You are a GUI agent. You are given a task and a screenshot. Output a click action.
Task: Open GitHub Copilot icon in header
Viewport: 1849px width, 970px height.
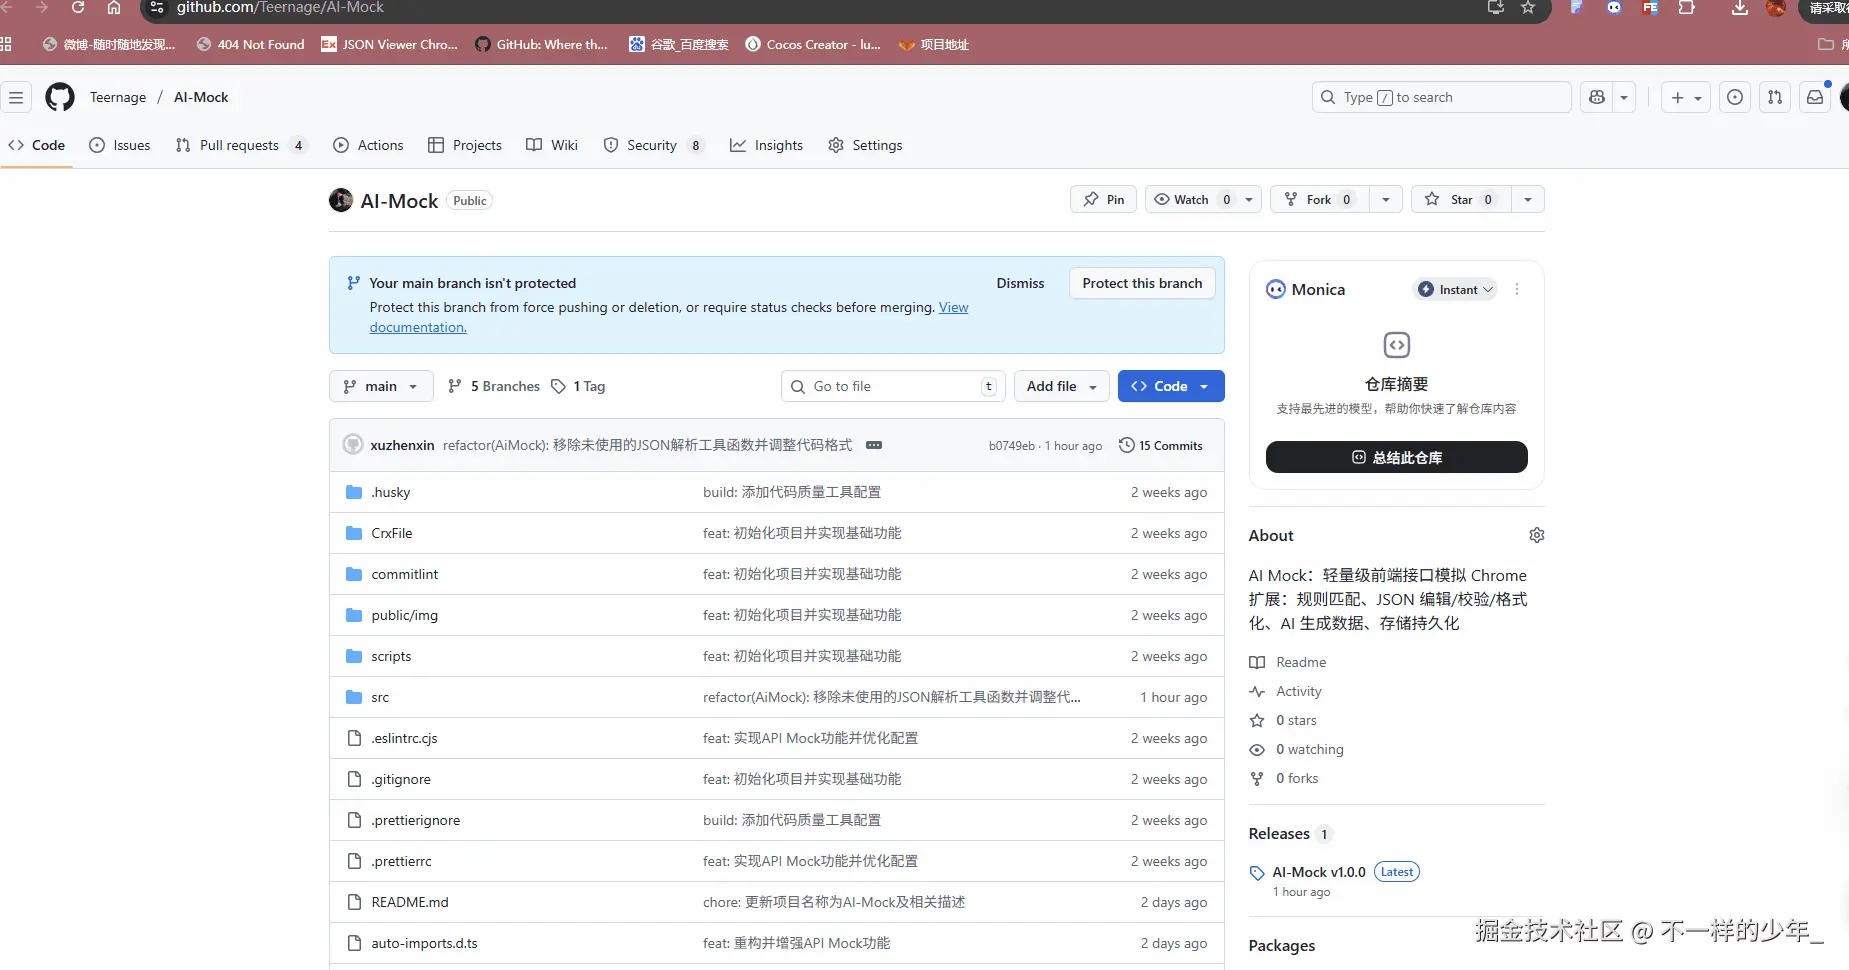1594,97
